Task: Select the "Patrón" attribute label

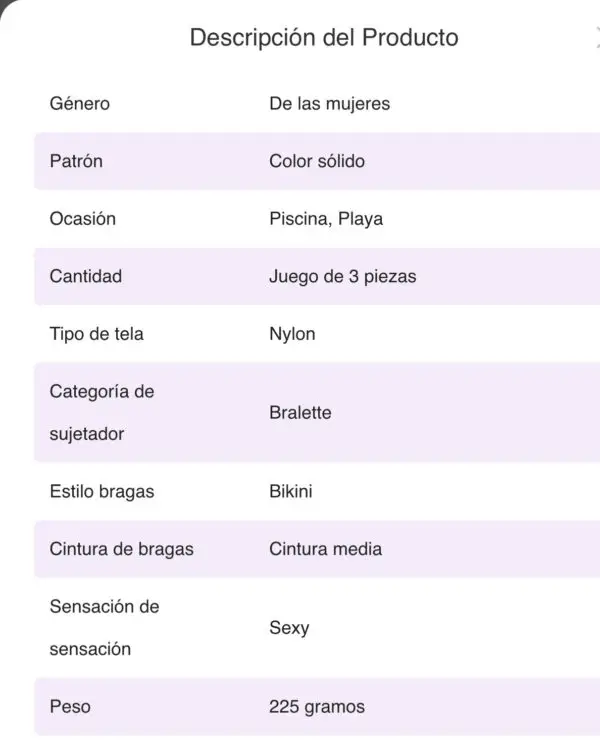Action: 76,160
